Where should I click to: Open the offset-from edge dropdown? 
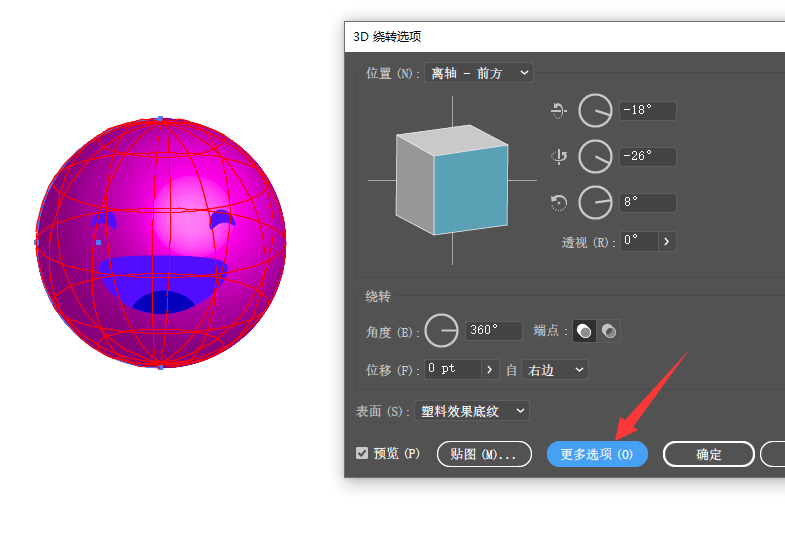click(557, 370)
